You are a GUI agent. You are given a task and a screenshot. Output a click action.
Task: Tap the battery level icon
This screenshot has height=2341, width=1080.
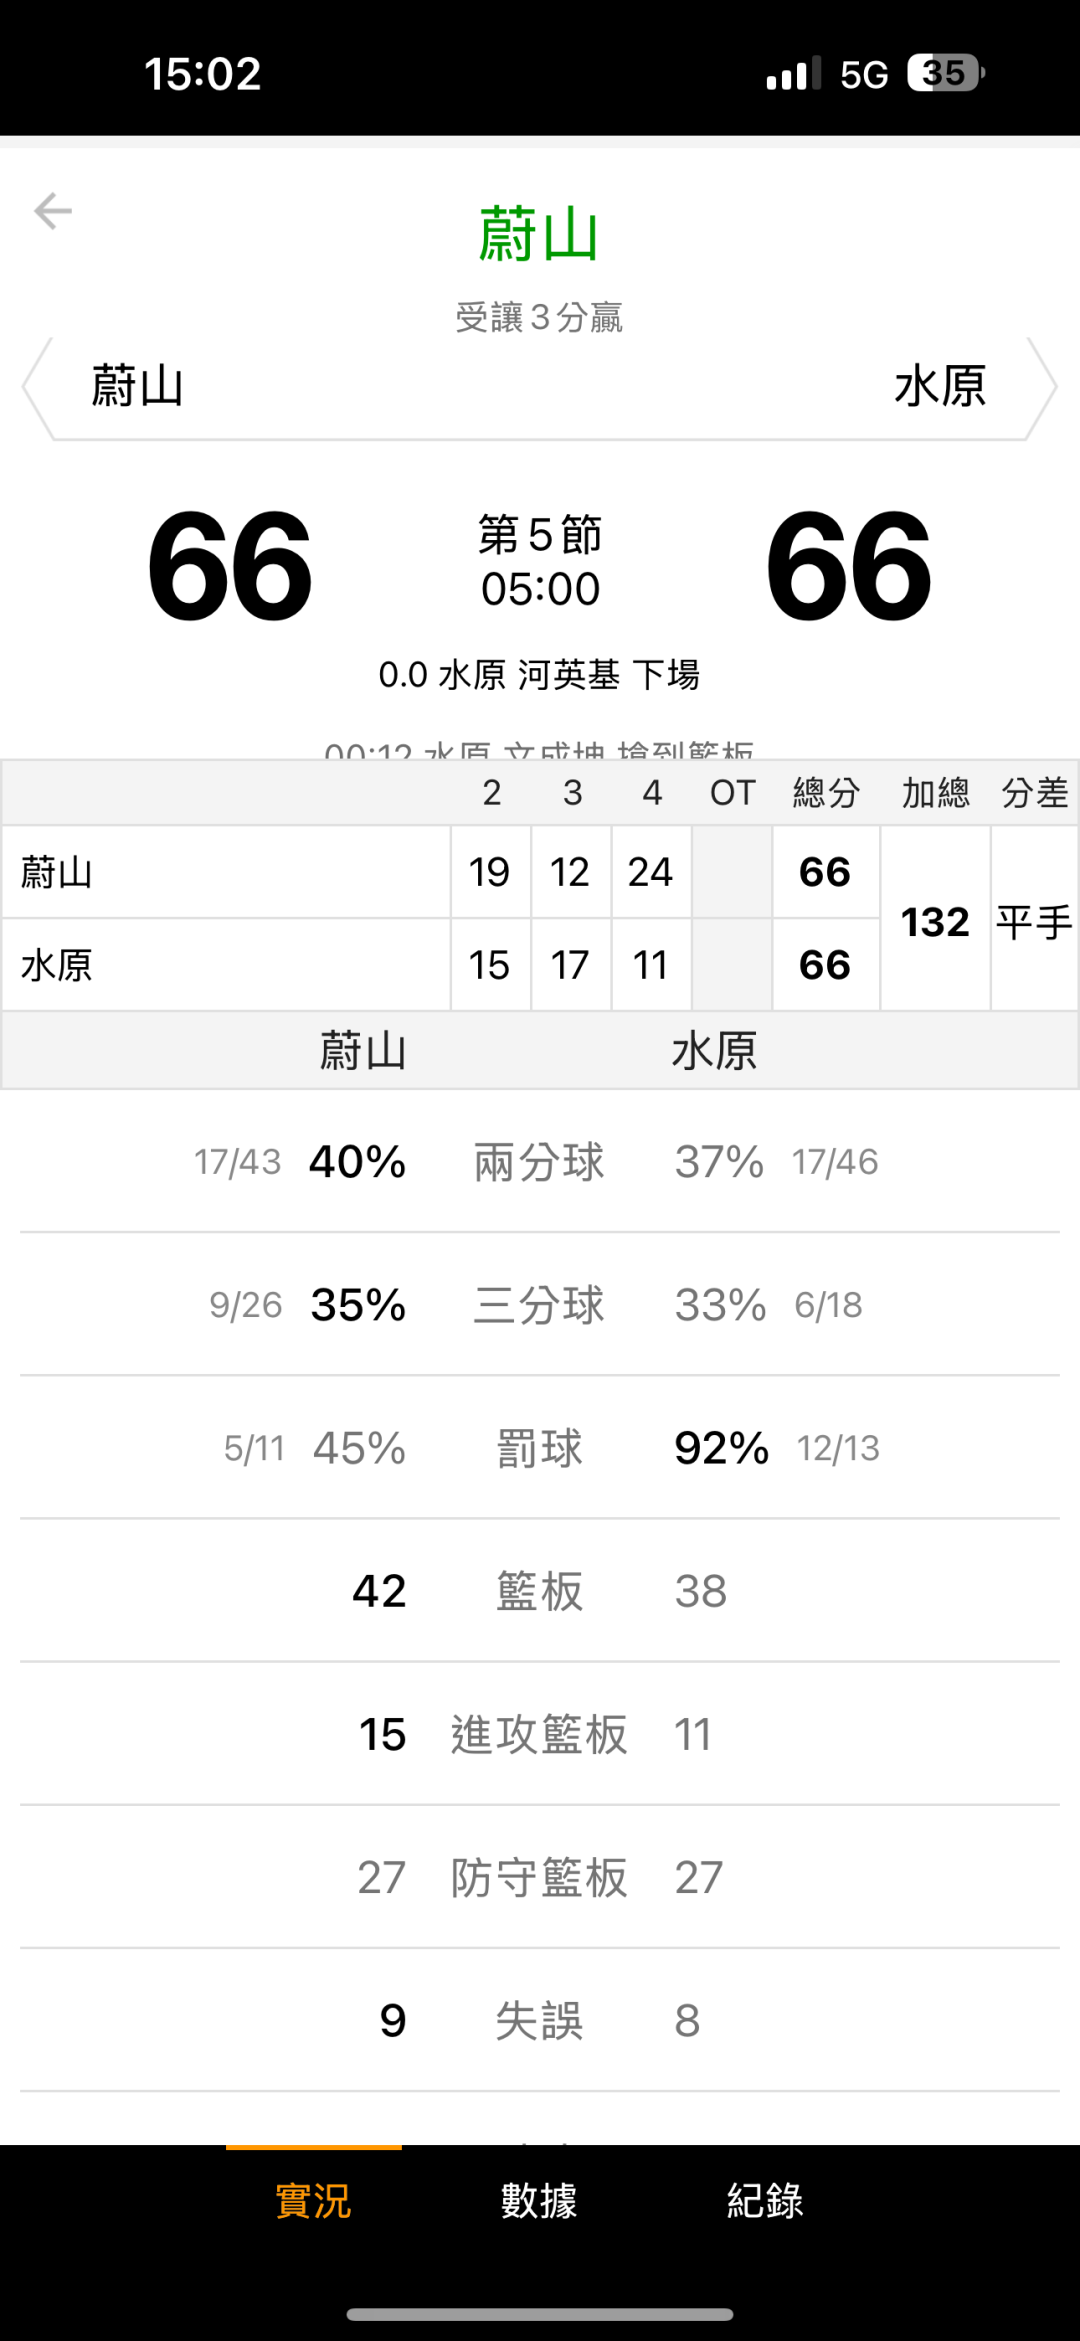click(x=945, y=73)
